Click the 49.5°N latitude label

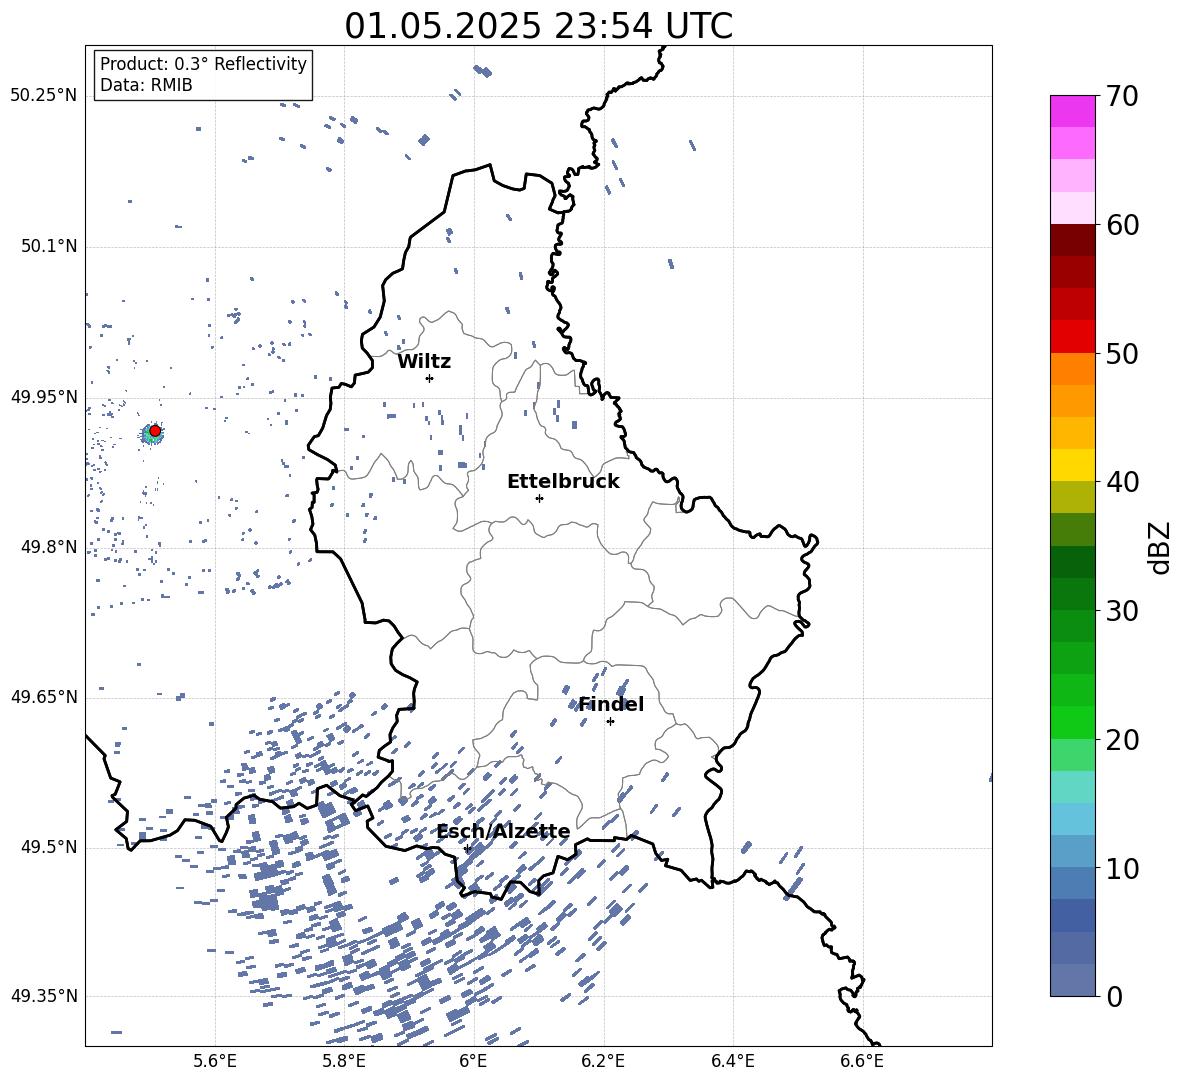(49, 847)
